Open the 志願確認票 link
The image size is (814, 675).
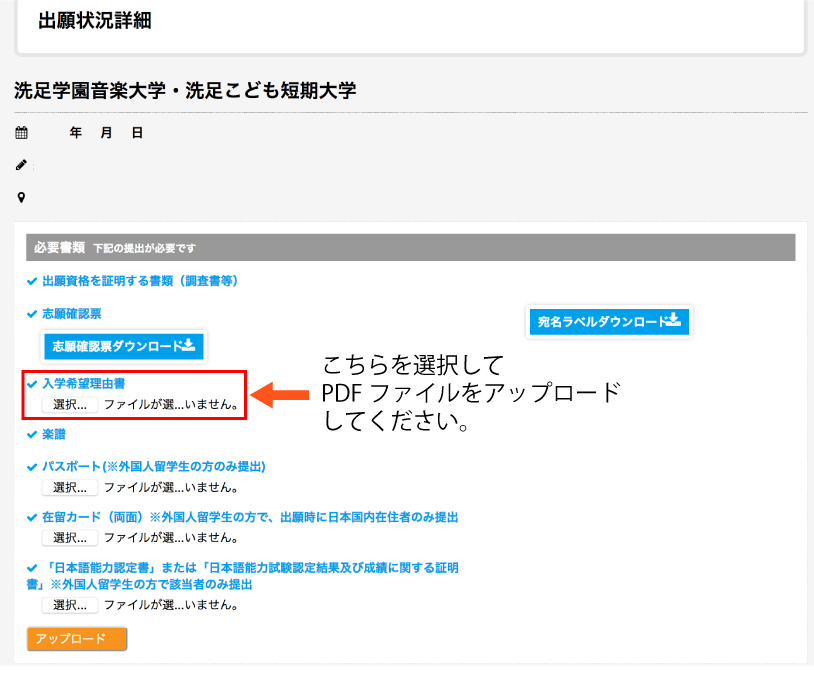point(72,314)
